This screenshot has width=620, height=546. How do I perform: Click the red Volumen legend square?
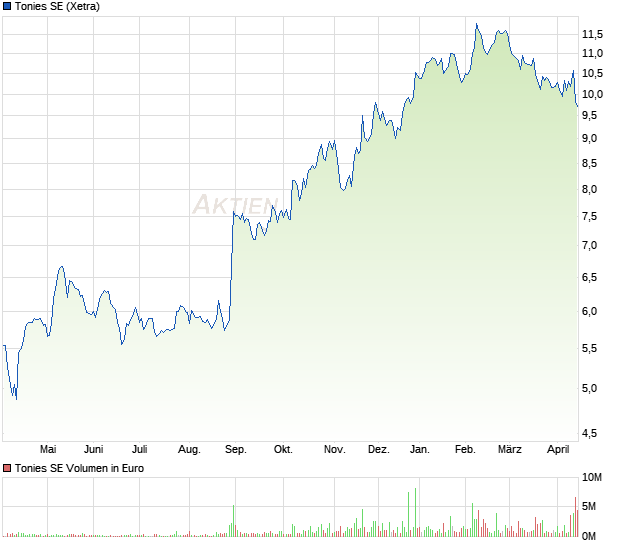click(x=7, y=468)
